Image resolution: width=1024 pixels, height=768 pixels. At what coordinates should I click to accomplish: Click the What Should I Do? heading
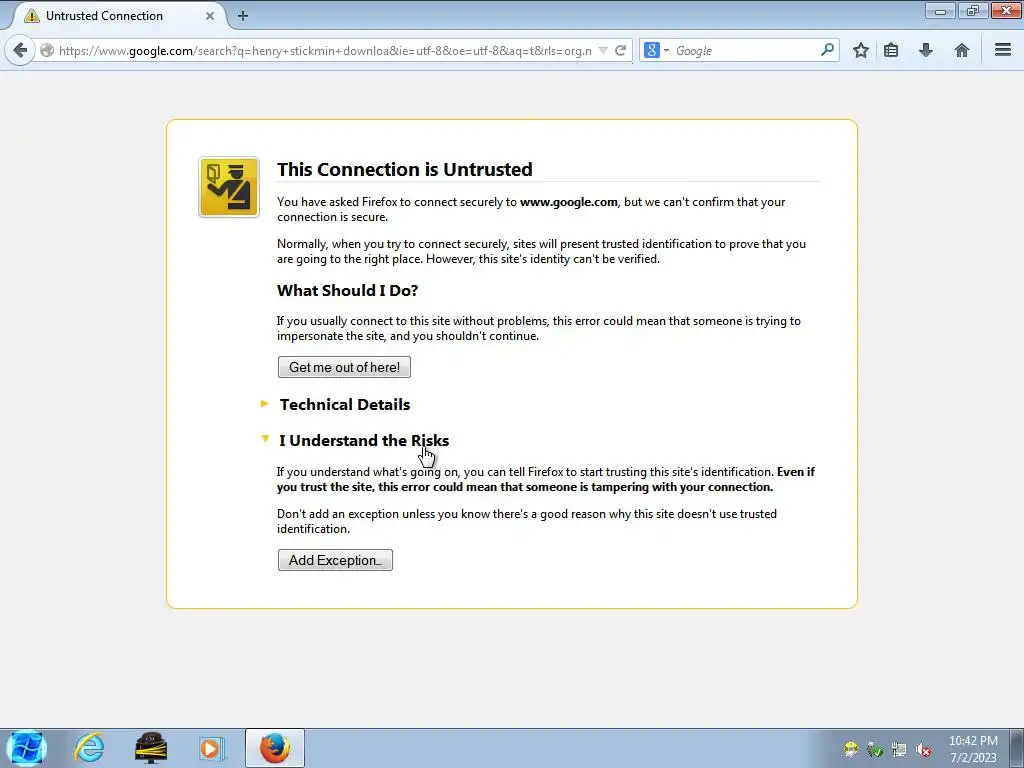pos(347,291)
